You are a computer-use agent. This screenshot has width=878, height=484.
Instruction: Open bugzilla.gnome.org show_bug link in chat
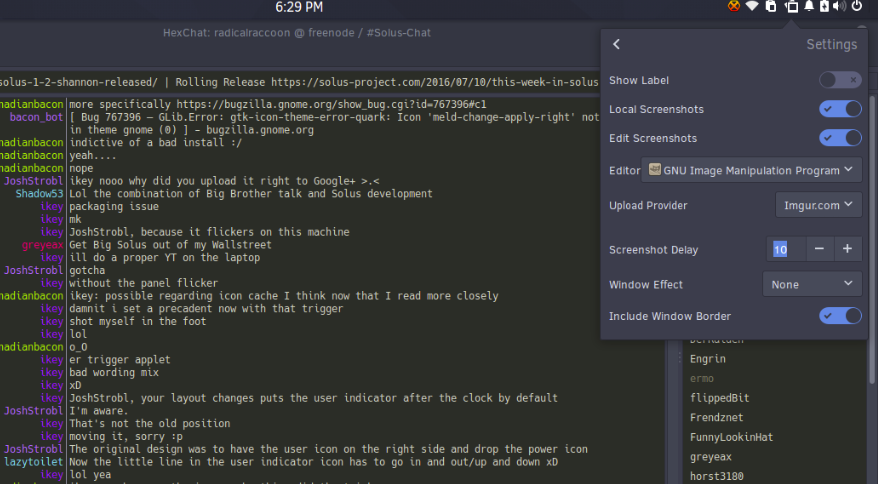pyautogui.click(x=331, y=104)
